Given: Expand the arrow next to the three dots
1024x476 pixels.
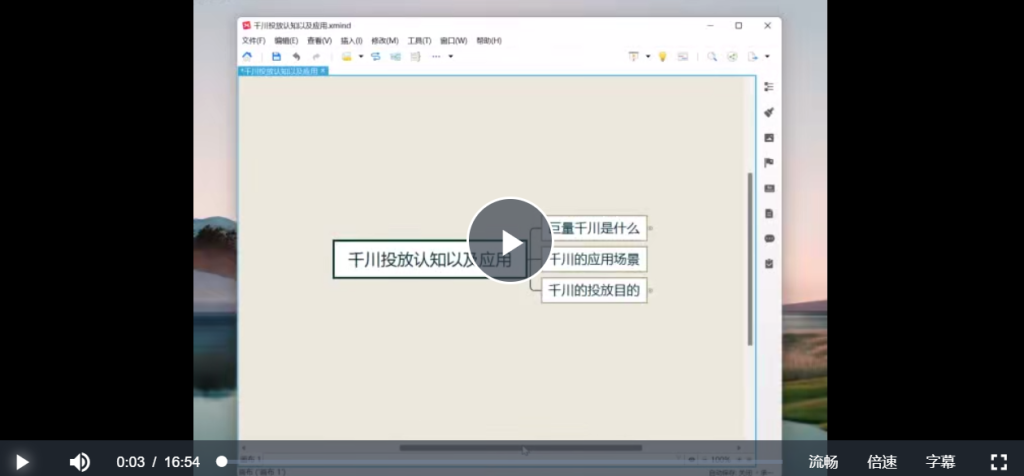Looking at the screenshot, I should (x=450, y=57).
